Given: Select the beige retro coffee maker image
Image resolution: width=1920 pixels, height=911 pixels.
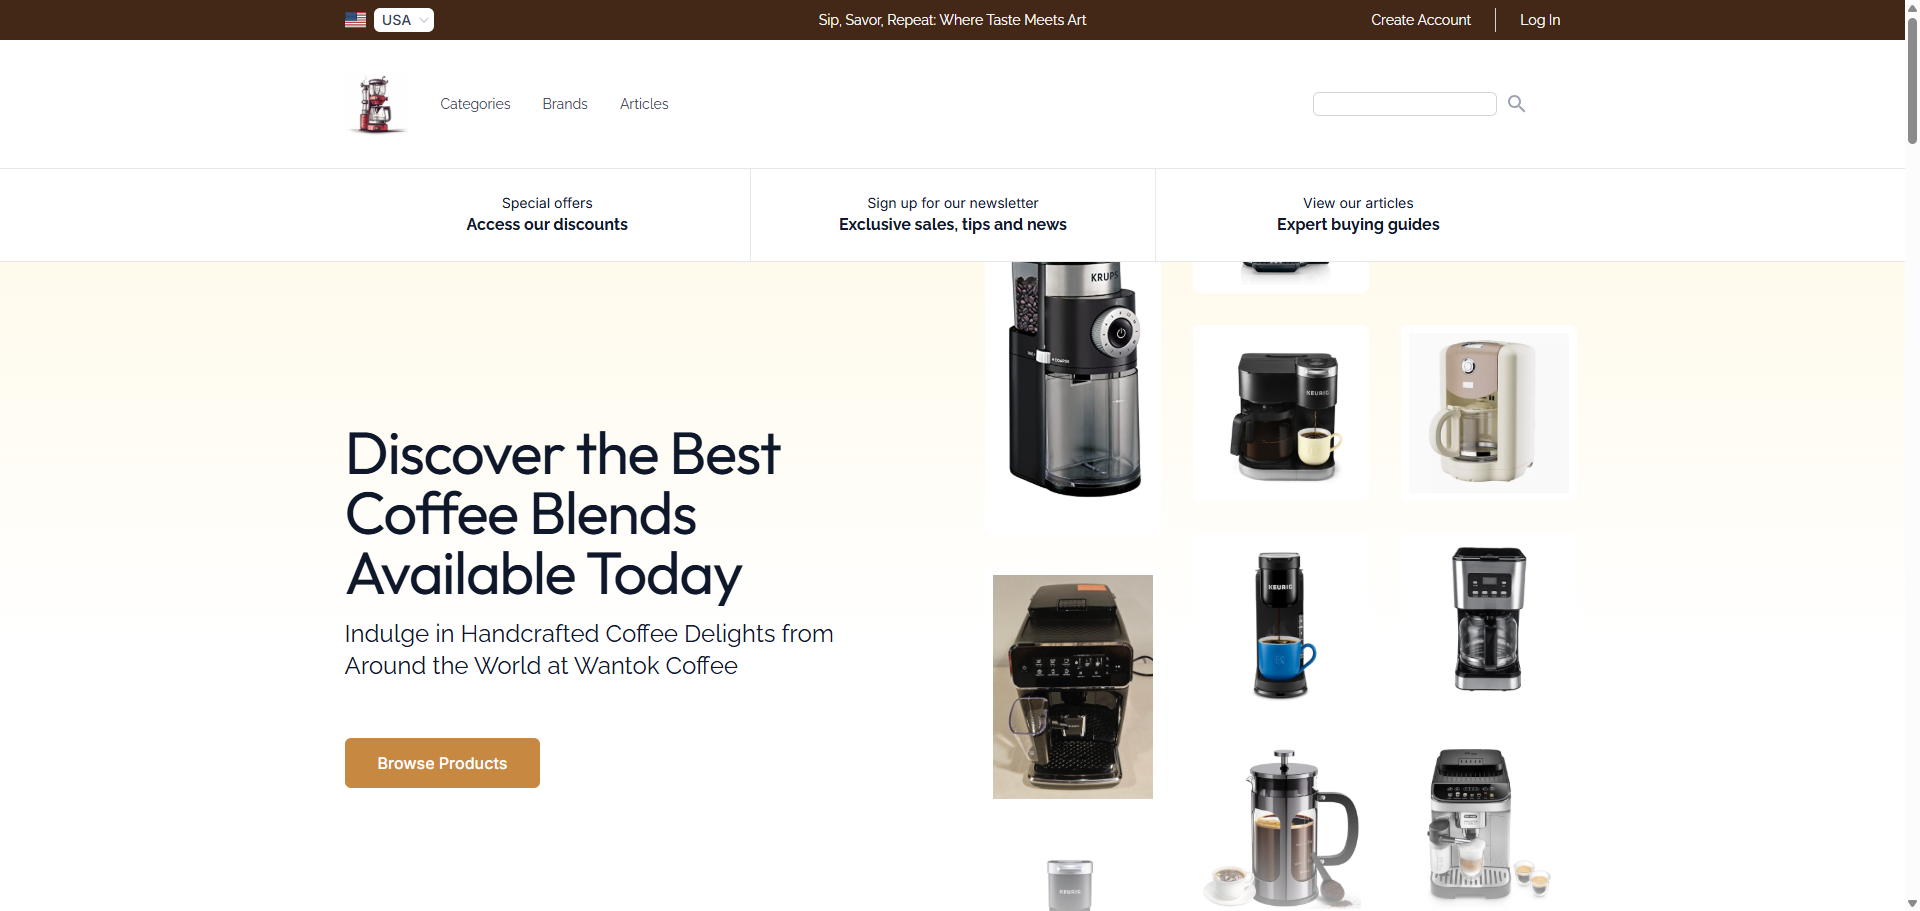Looking at the screenshot, I should click(x=1489, y=413).
